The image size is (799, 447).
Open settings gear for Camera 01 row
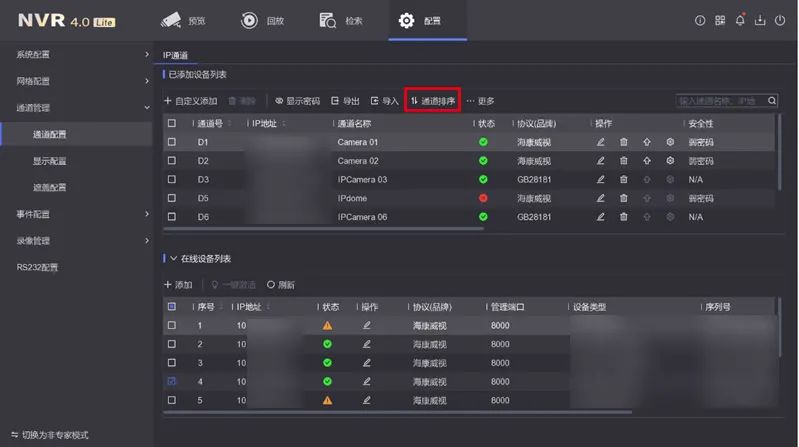[x=671, y=142]
